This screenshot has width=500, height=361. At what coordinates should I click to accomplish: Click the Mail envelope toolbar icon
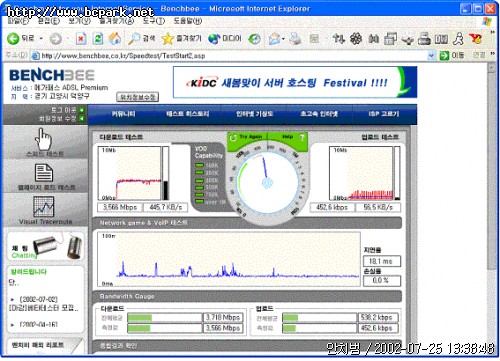click(x=274, y=39)
